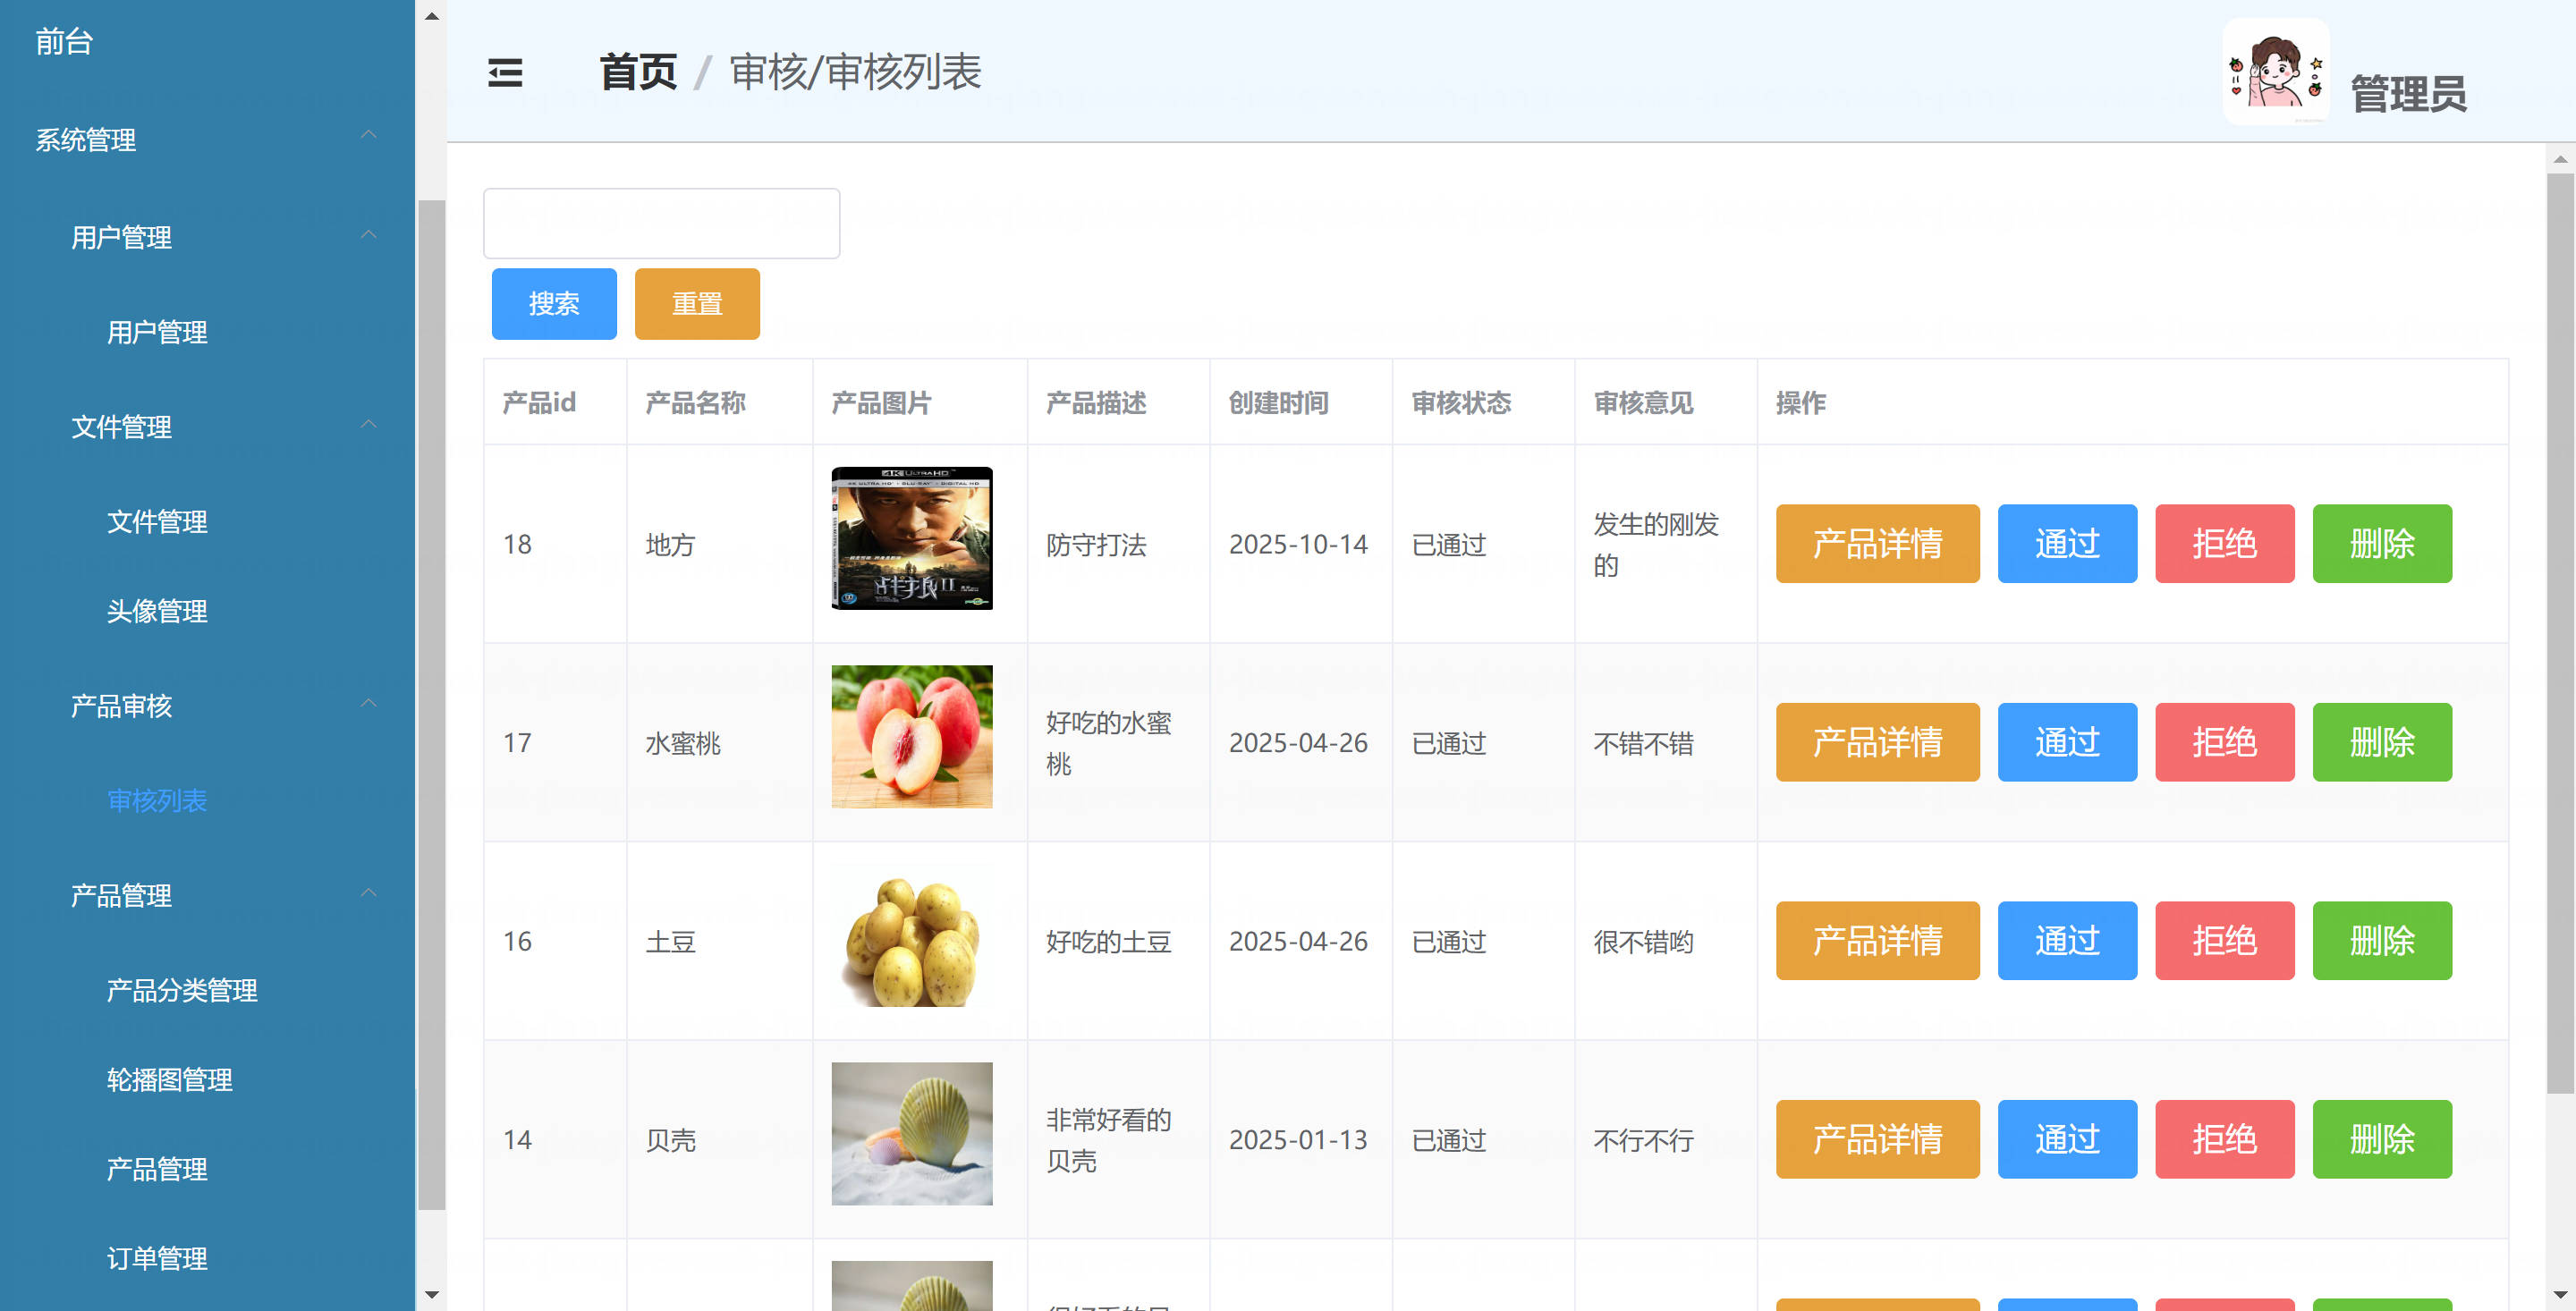Collapse the 系统管理 menu chevron
Screen dimensions: 2576x1311
pyautogui.click(x=369, y=135)
